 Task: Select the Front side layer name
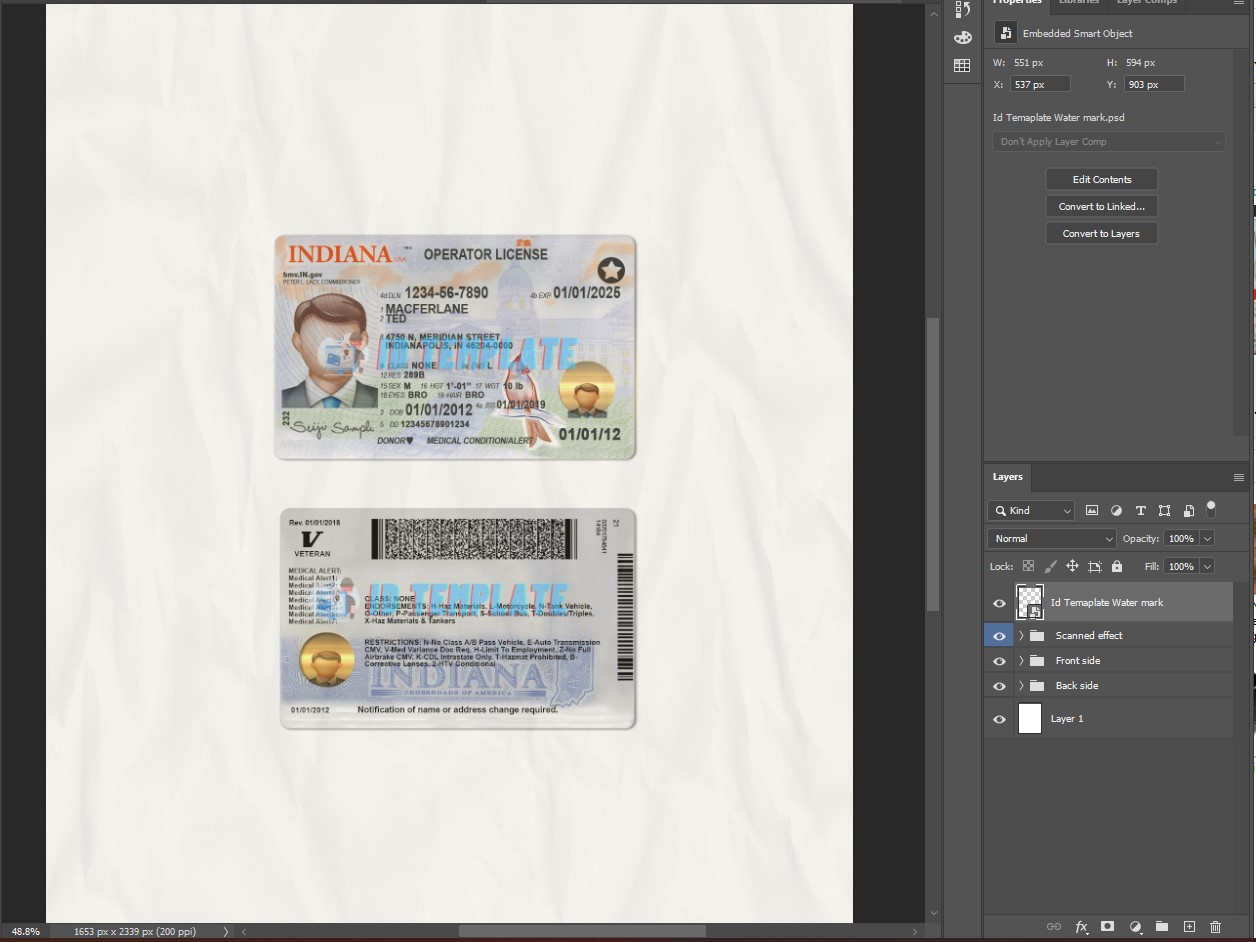pyautogui.click(x=1078, y=661)
